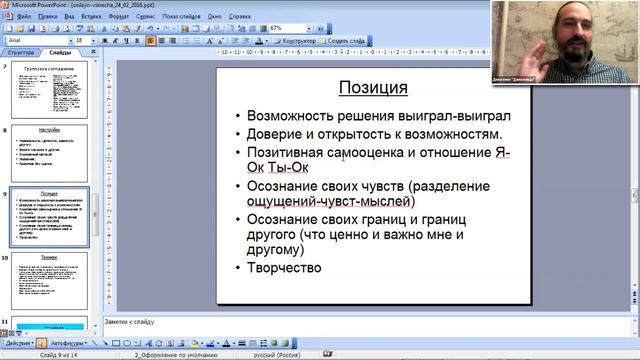Image resolution: width=640 pixels, height=360 pixels.
Task: Toggle text shadow (S) button
Action: click(137, 41)
